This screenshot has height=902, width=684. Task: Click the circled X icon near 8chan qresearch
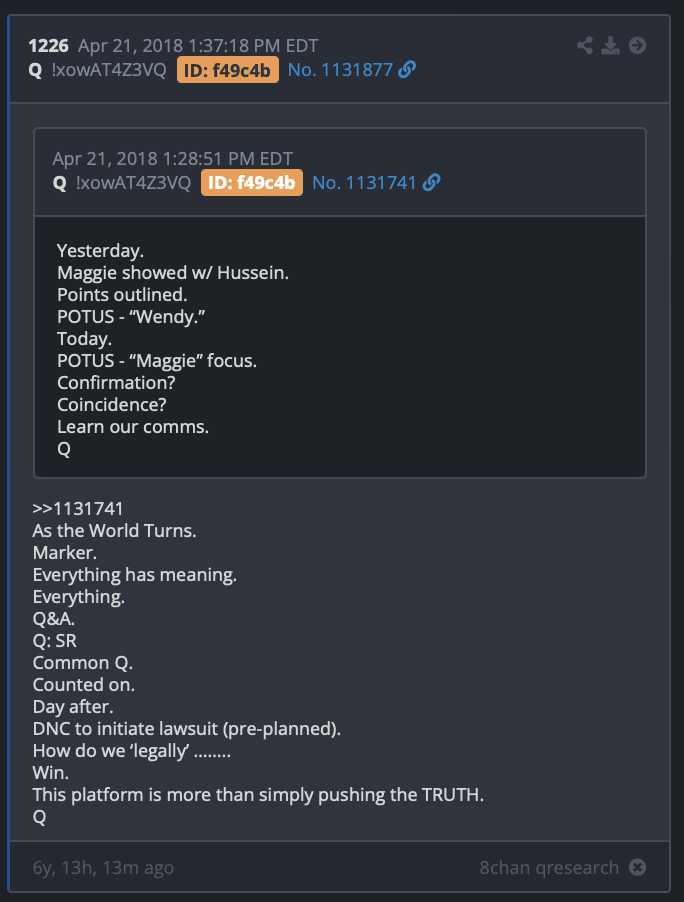click(x=637, y=867)
